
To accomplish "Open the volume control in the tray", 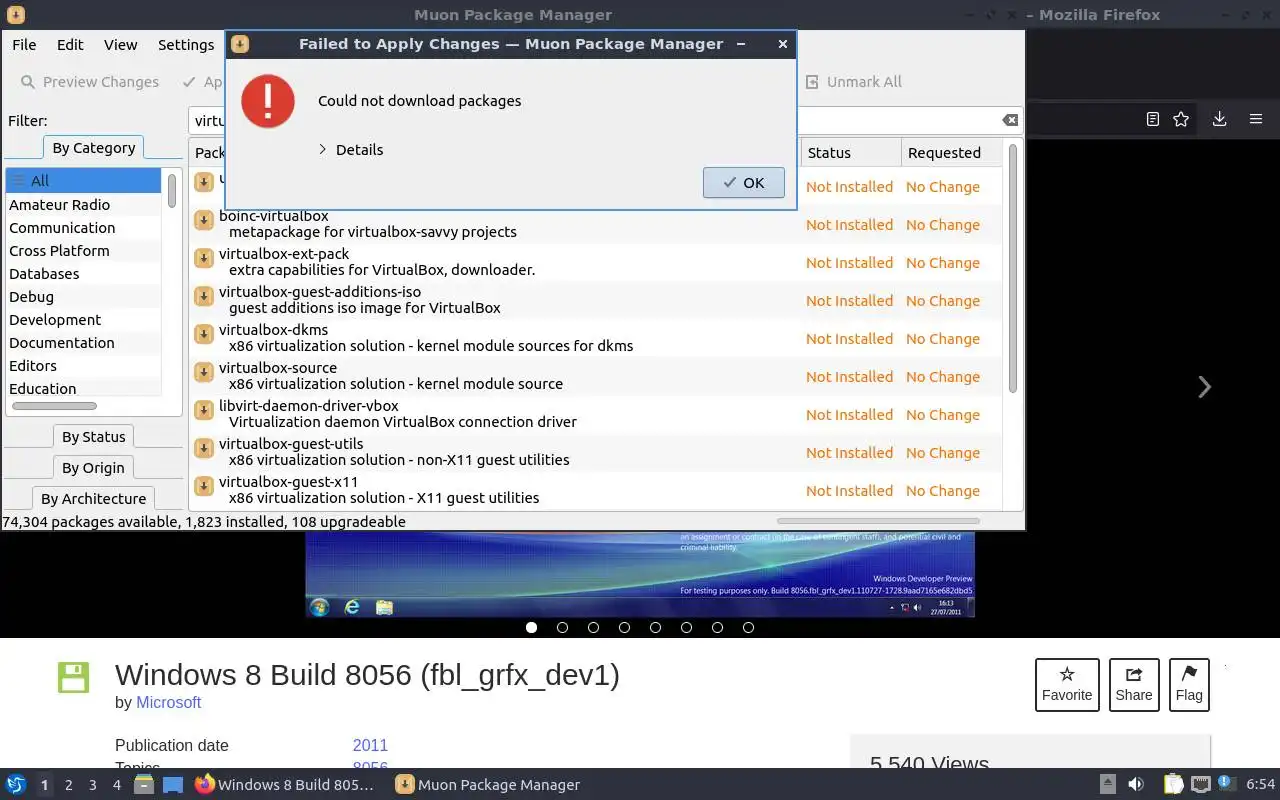I will point(1136,785).
